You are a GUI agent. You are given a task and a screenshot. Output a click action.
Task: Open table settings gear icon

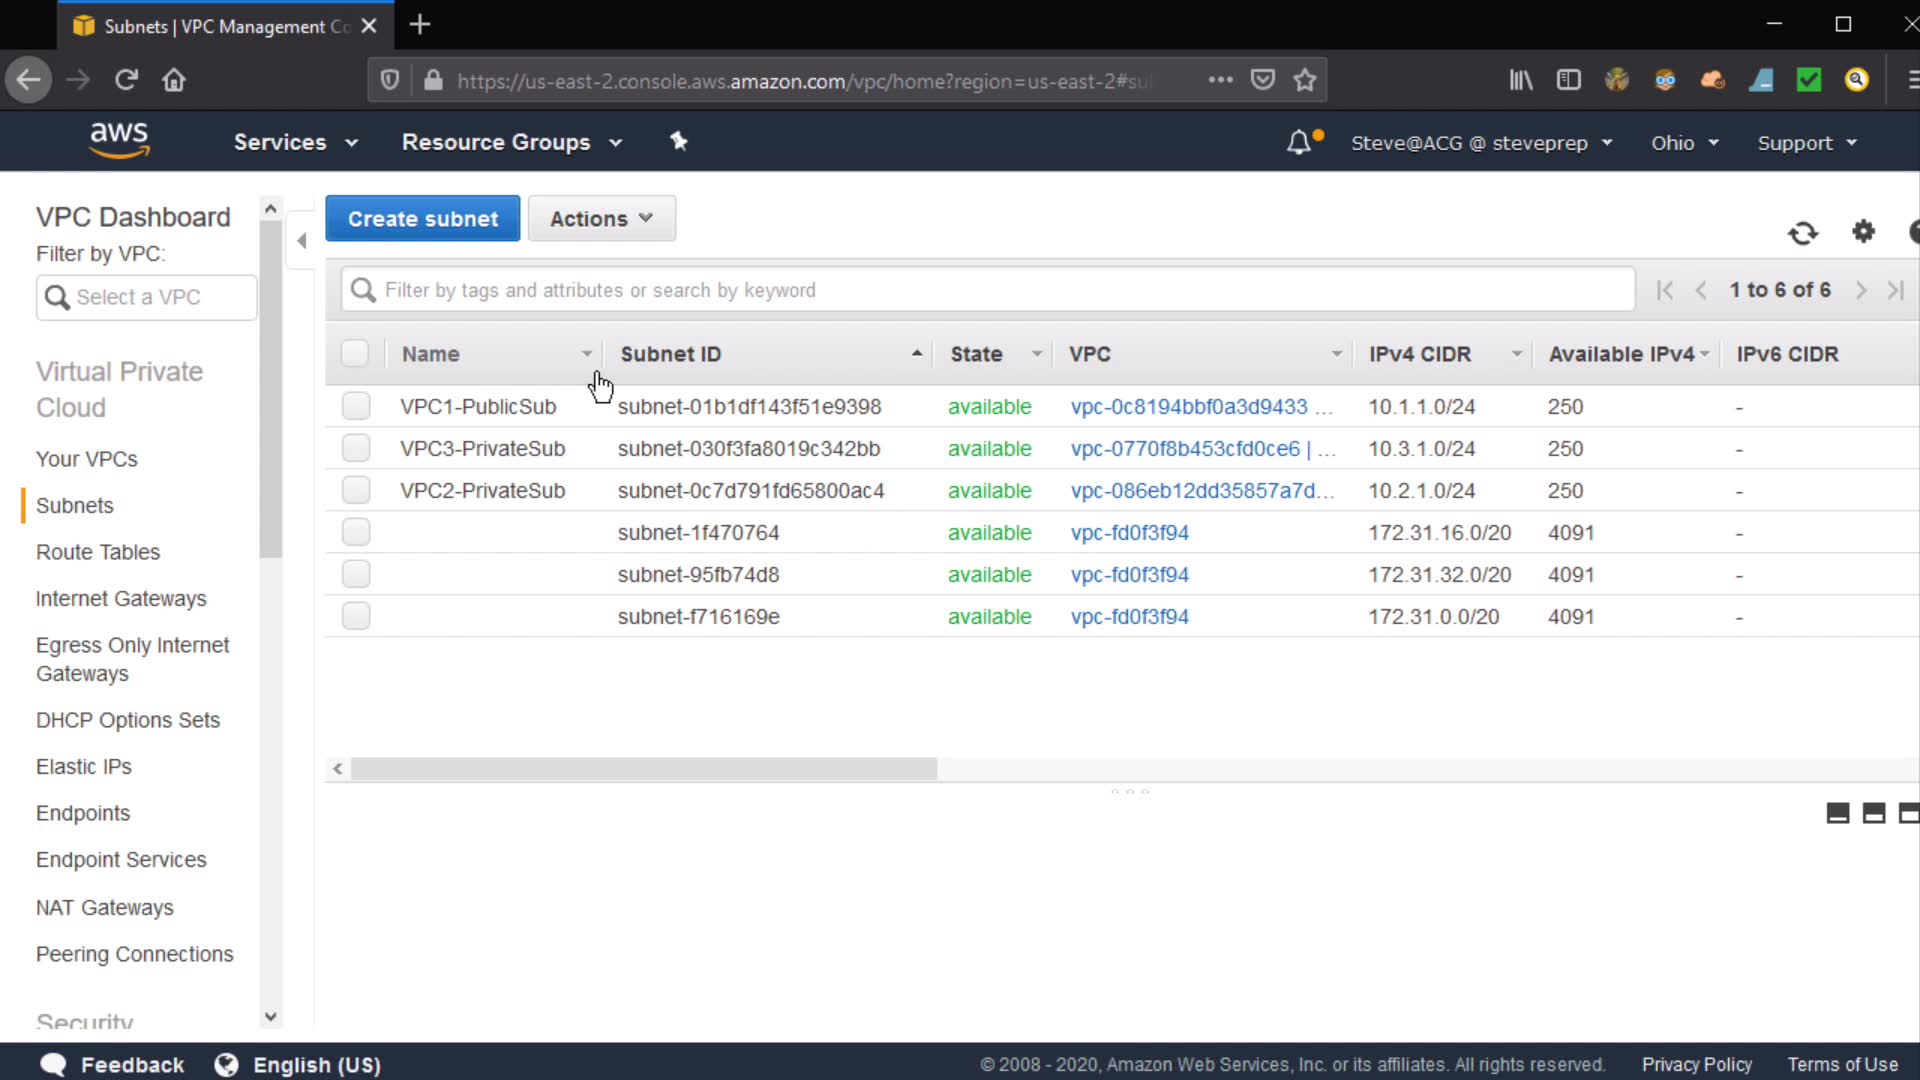(x=1863, y=231)
